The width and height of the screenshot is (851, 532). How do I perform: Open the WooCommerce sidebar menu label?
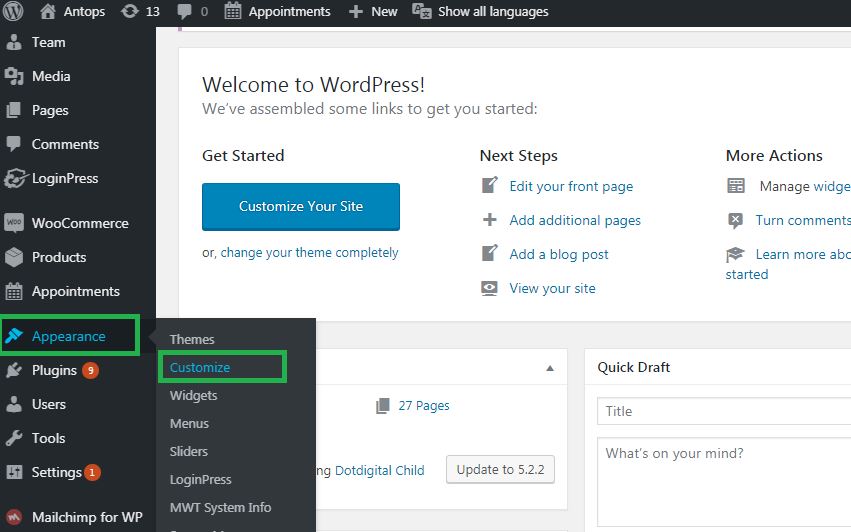coord(80,223)
